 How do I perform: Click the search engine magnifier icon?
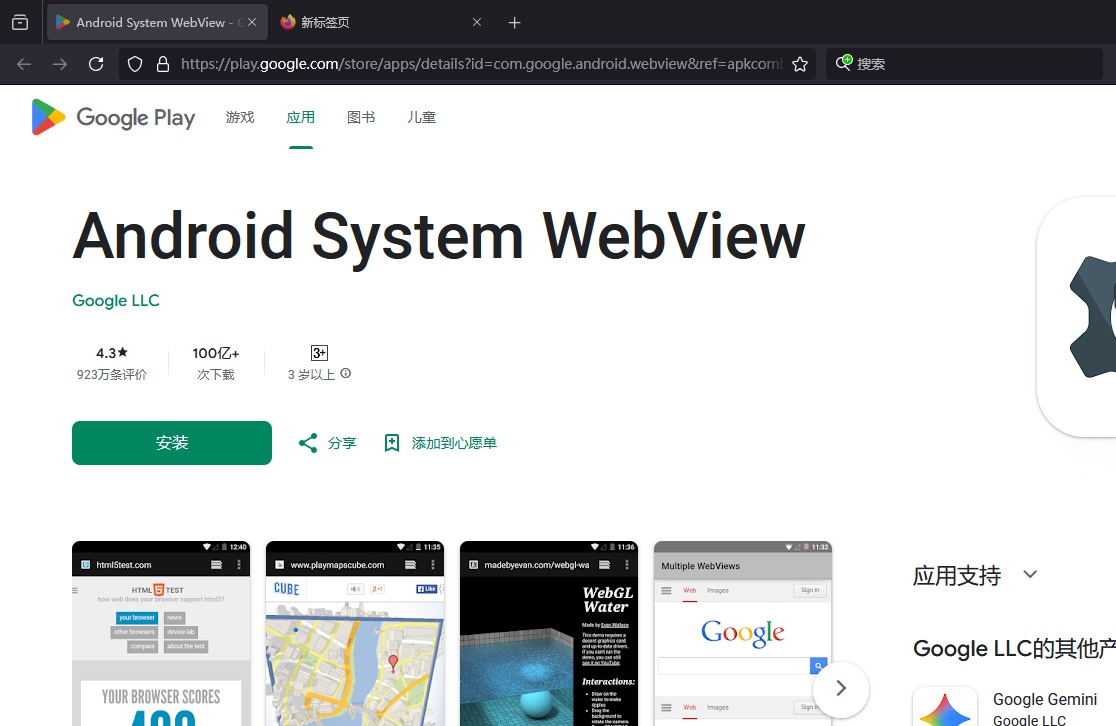pos(843,63)
